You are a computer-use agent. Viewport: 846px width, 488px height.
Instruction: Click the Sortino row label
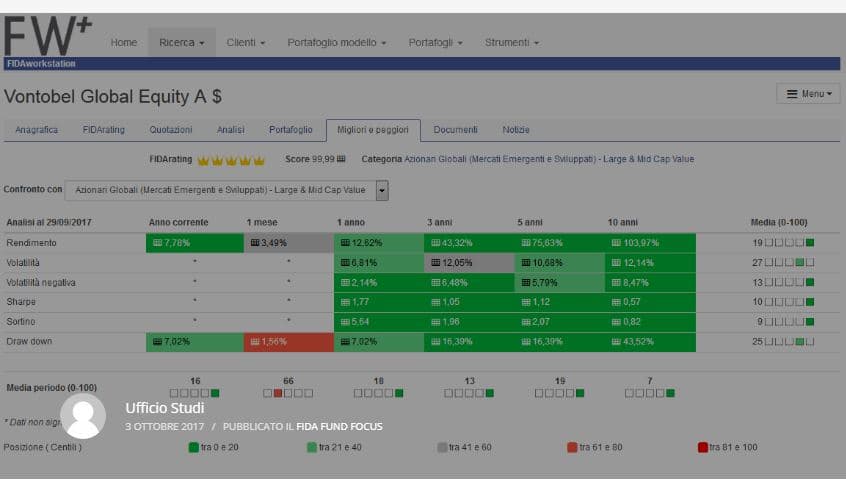(x=21, y=322)
